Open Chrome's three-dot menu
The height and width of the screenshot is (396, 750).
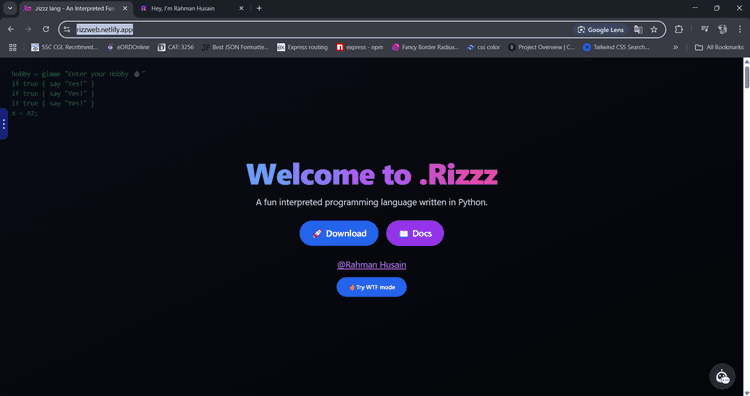[739, 30]
